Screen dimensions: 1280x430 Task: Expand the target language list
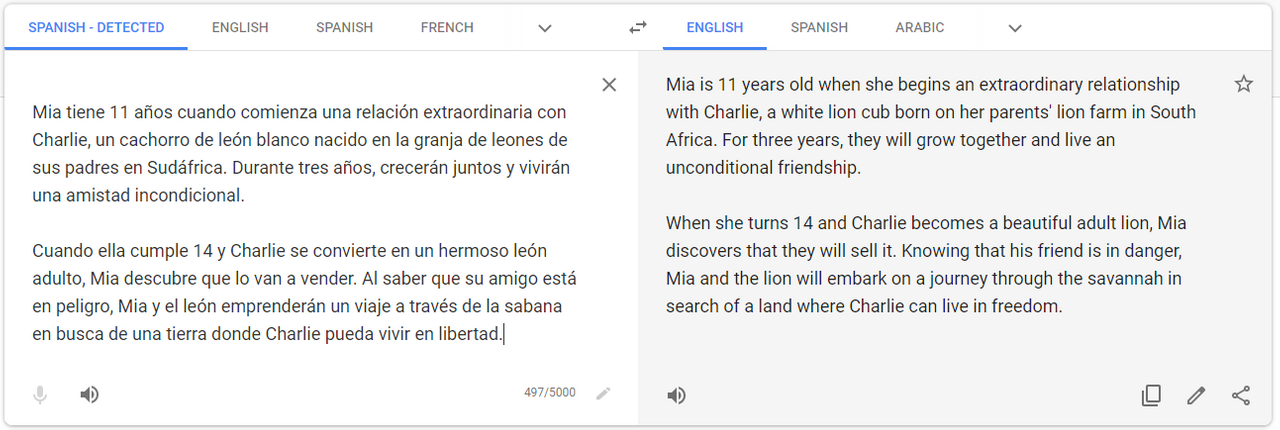click(1015, 28)
